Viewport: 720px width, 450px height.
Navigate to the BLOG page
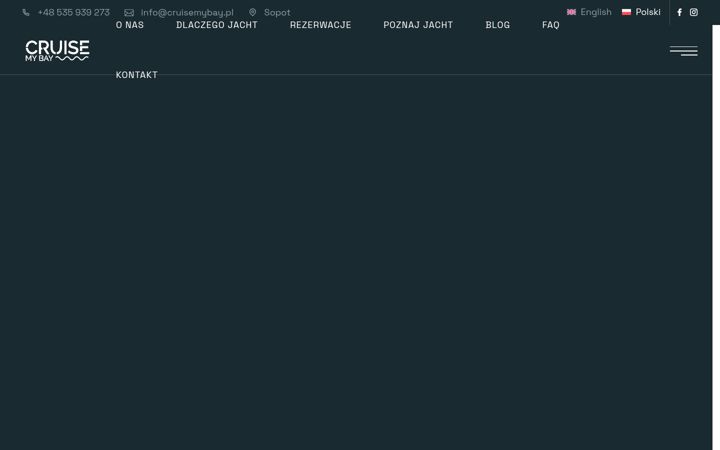(x=498, y=25)
